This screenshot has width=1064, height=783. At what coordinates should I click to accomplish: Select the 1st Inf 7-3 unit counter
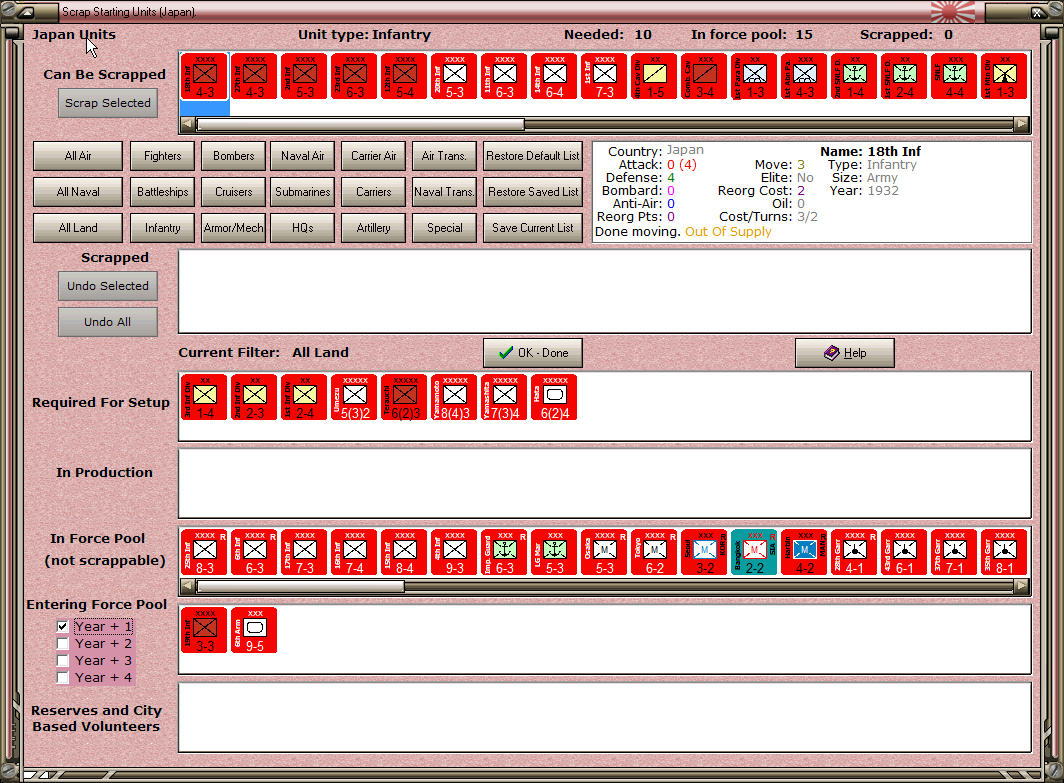(604, 76)
